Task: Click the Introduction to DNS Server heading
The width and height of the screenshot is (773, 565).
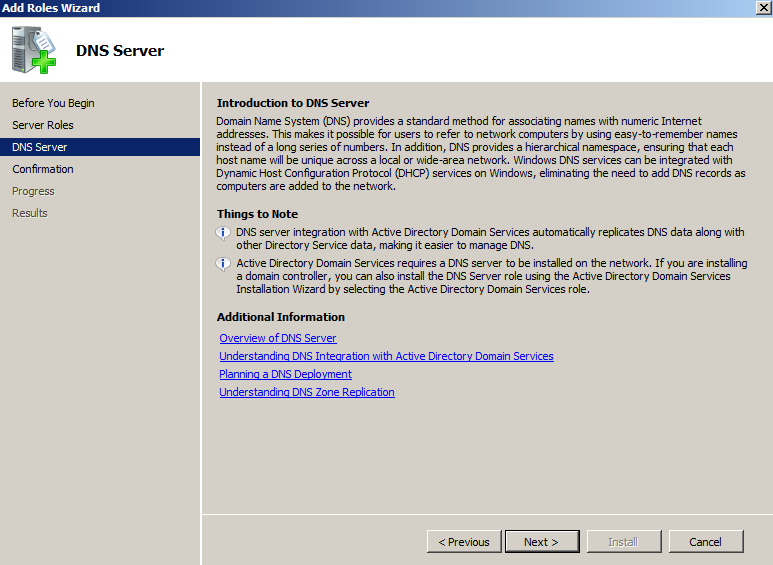Action: click(293, 103)
